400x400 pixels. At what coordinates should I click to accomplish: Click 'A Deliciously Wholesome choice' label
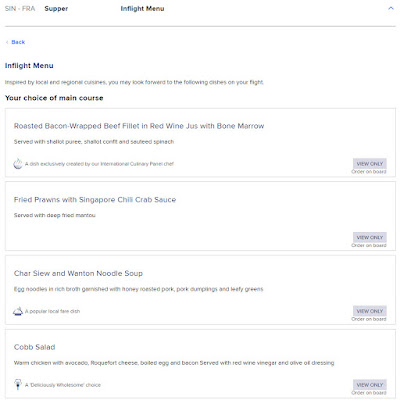click(x=63, y=385)
